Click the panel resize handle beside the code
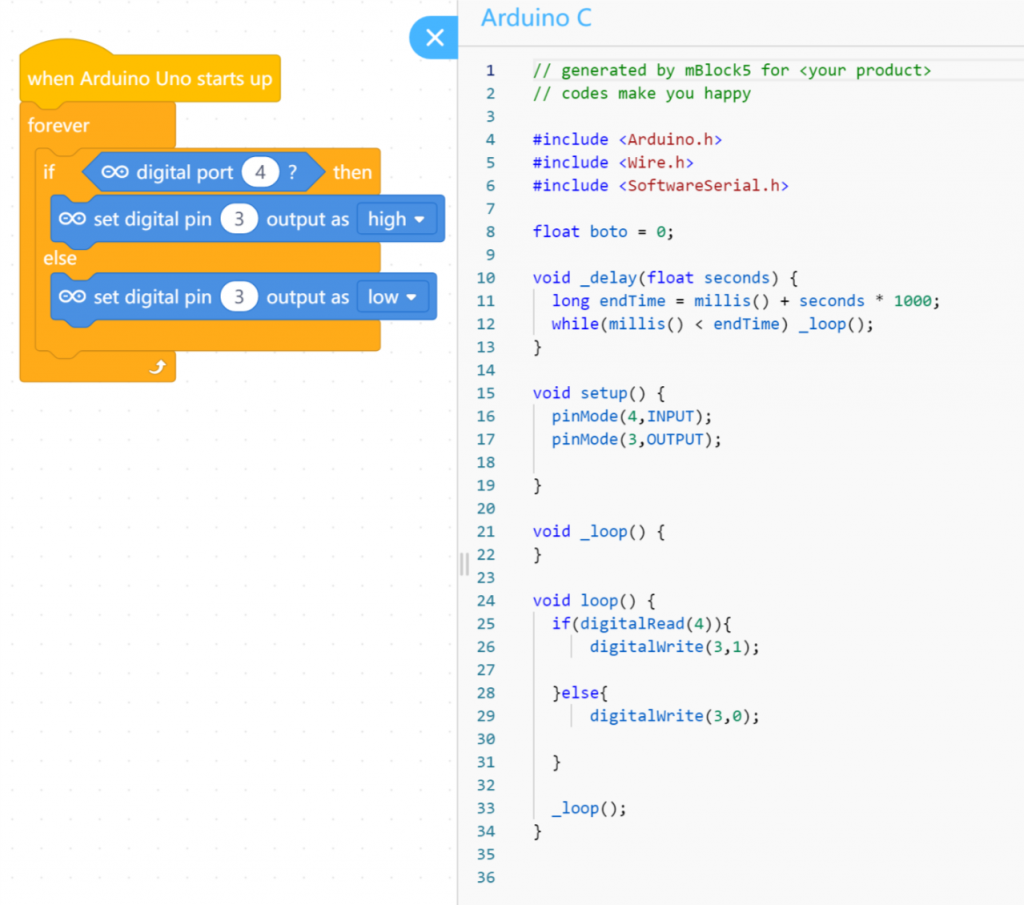 [x=464, y=564]
